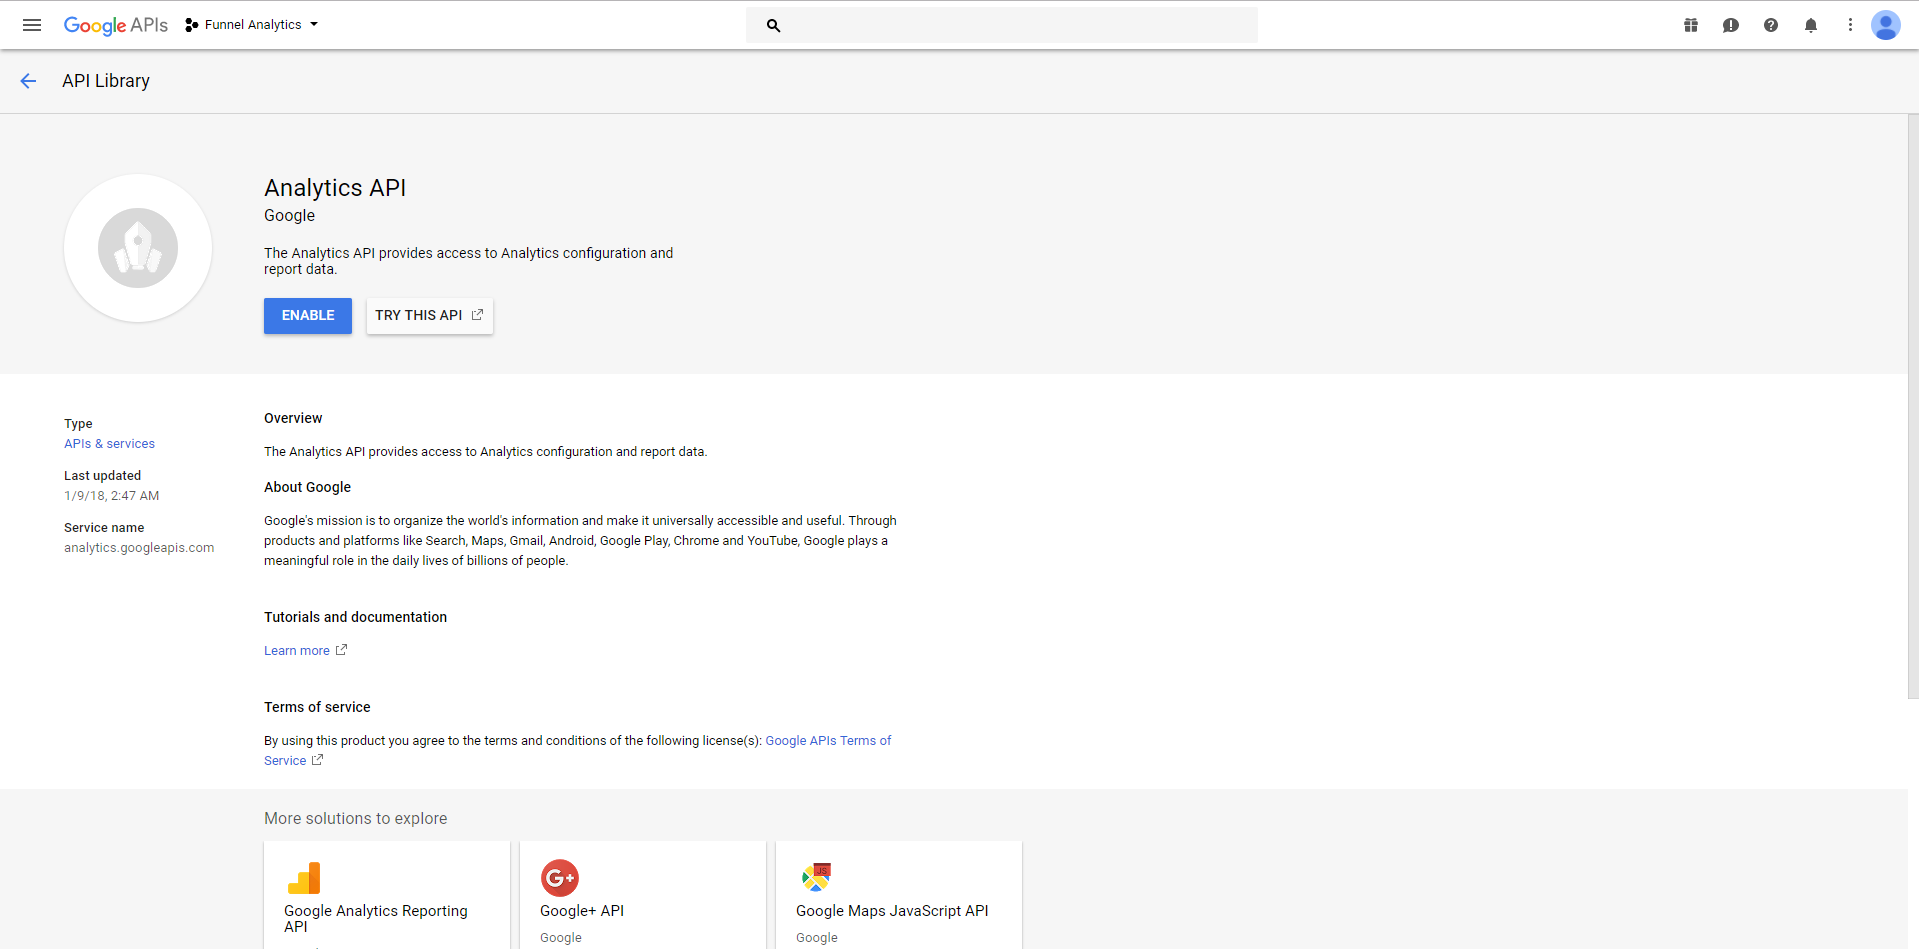The width and height of the screenshot is (1919, 949).
Task: Click the page's vertical scrollbar
Action: (1913, 406)
